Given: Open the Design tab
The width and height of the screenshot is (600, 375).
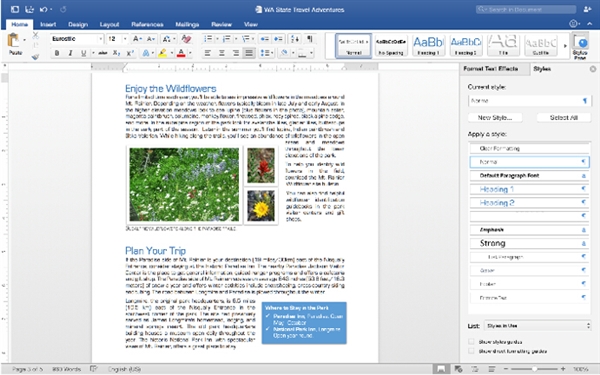Looking at the screenshot, I should (78, 24).
